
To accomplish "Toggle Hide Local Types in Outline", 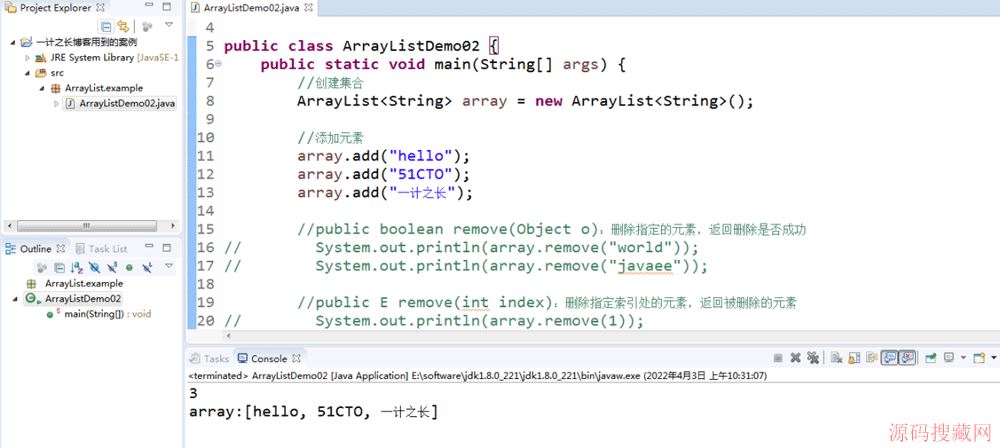I will coord(147,267).
